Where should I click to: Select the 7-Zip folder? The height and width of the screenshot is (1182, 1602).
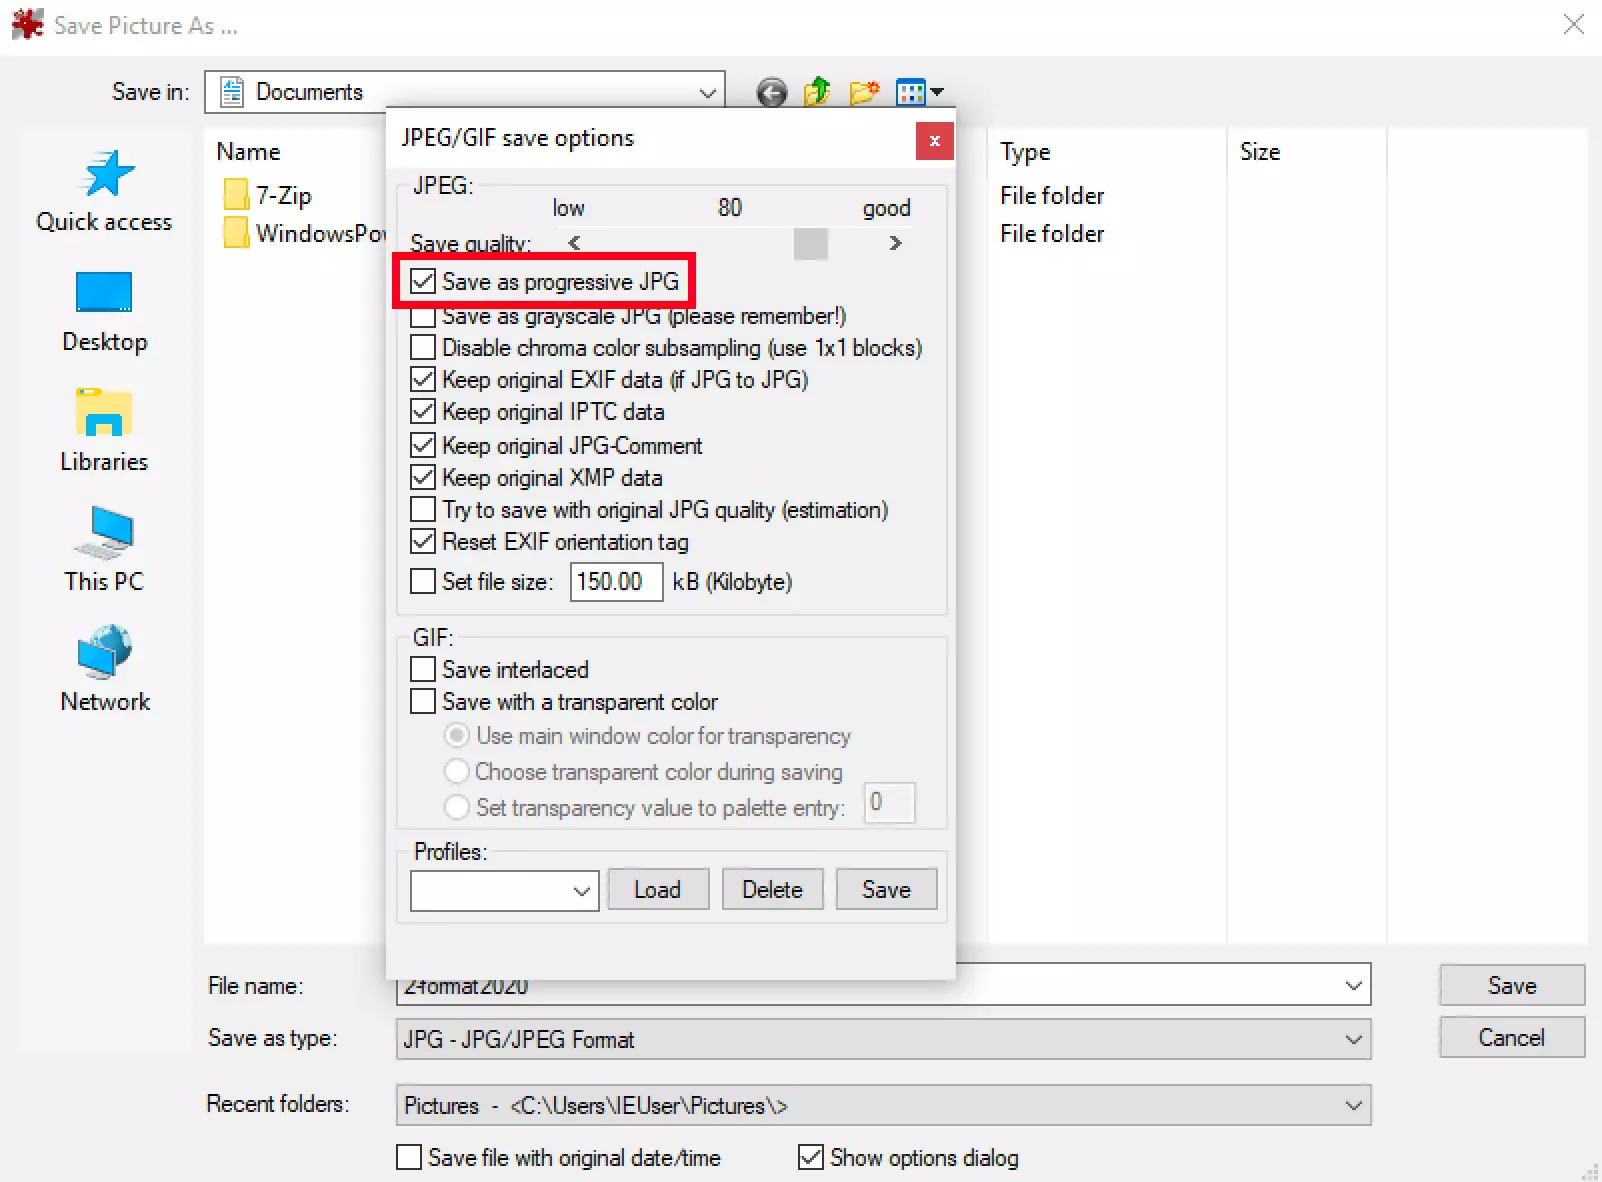pos(268,195)
